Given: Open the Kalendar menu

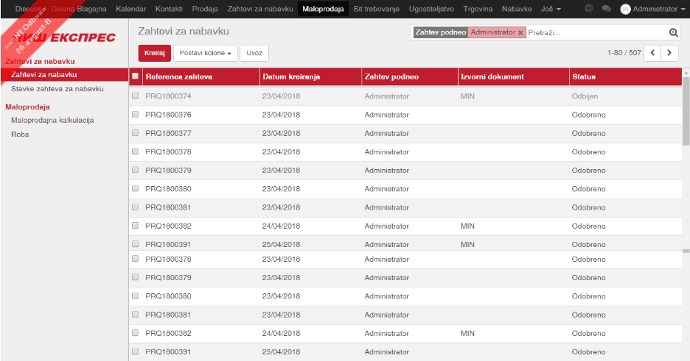Looking at the screenshot, I should pos(131,9).
